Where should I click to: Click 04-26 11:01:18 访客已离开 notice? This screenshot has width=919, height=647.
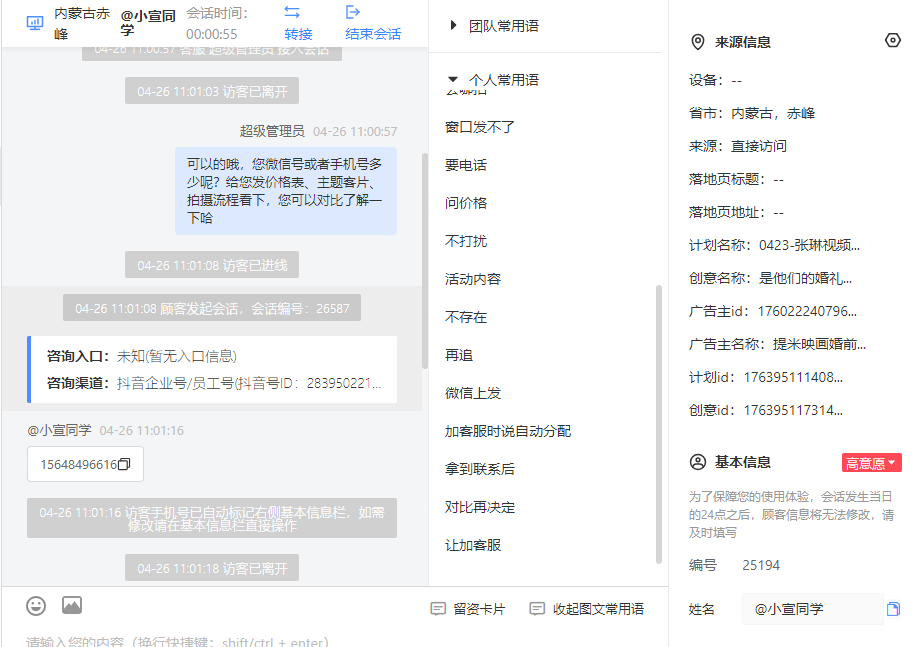(212, 568)
